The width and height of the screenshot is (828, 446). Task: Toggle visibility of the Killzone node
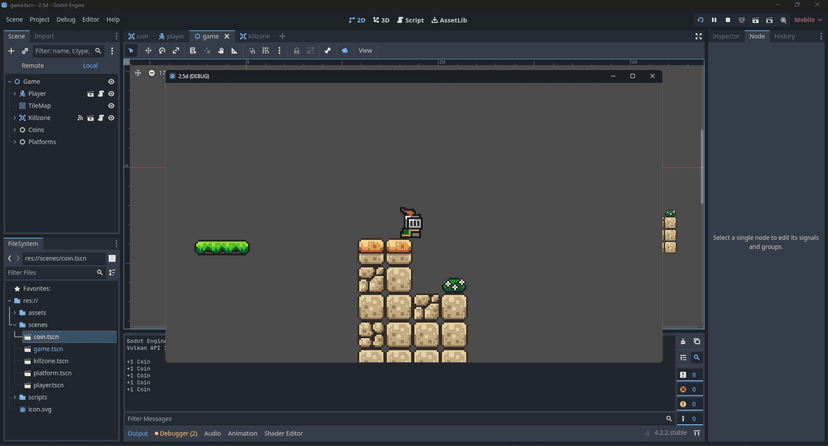111,118
